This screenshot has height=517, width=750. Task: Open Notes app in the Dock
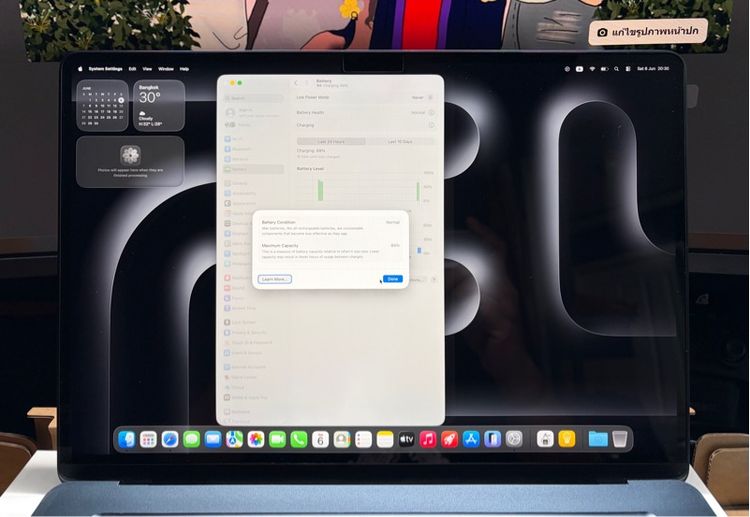385,439
